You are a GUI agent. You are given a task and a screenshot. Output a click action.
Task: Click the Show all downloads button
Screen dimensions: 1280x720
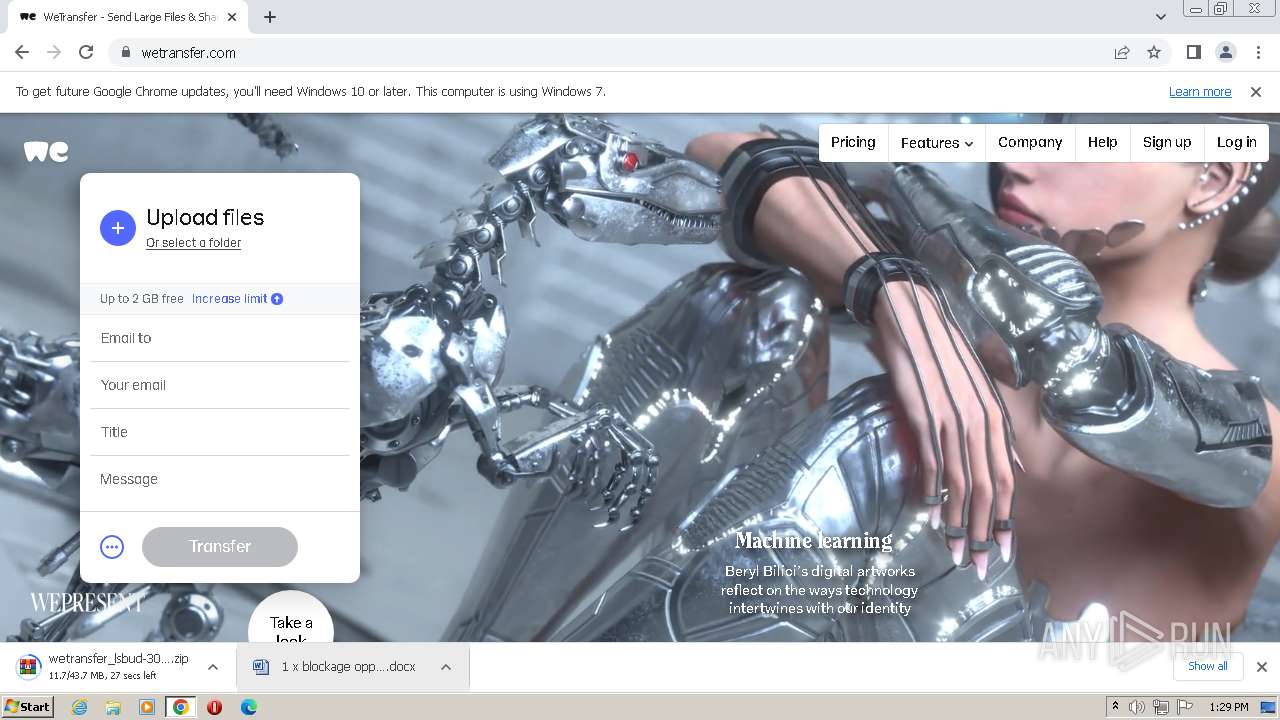tap(1208, 667)
